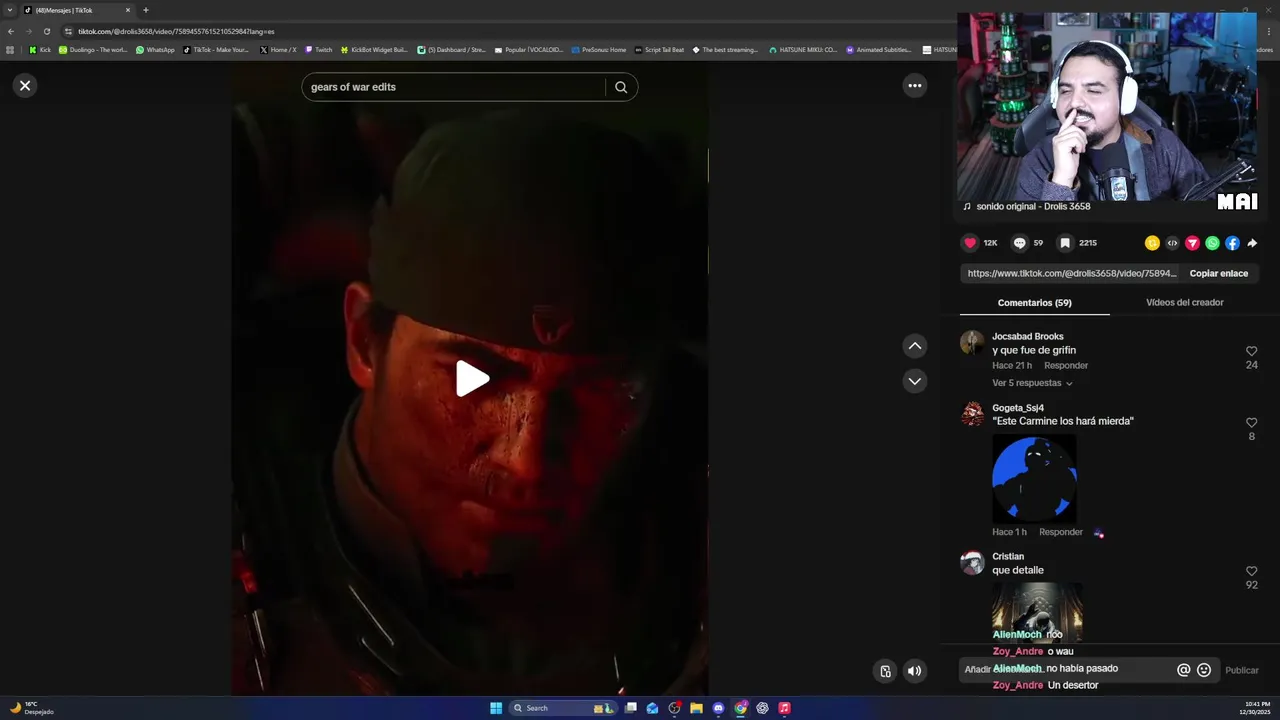Viewport: 1280px width, 720px height.
Task: Open the KickBot Widget Builder bookmark
Action: (374, 50)
